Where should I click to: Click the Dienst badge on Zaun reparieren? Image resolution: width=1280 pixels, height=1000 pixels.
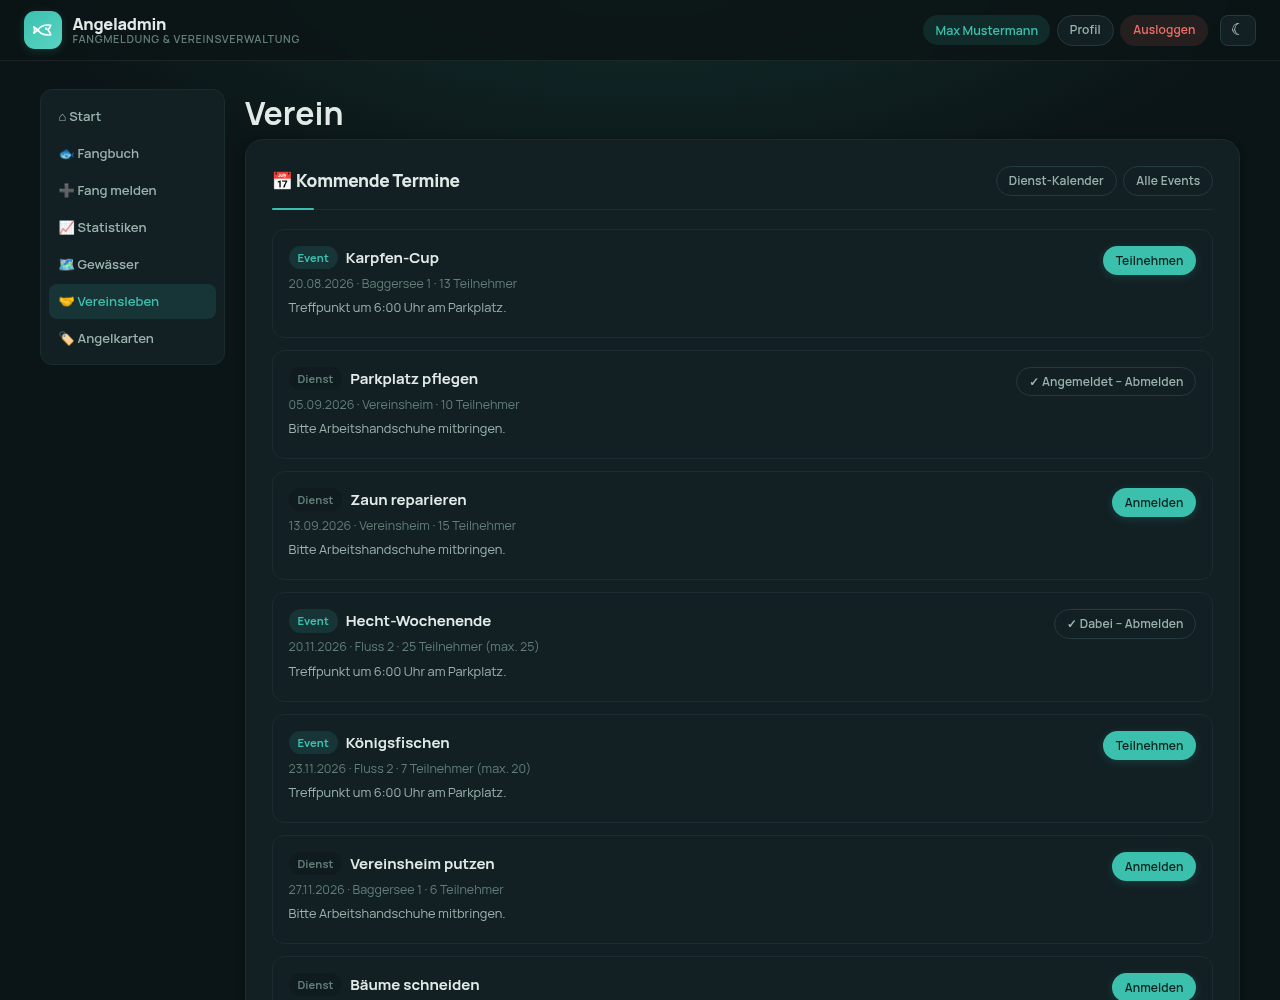point(315,500)
